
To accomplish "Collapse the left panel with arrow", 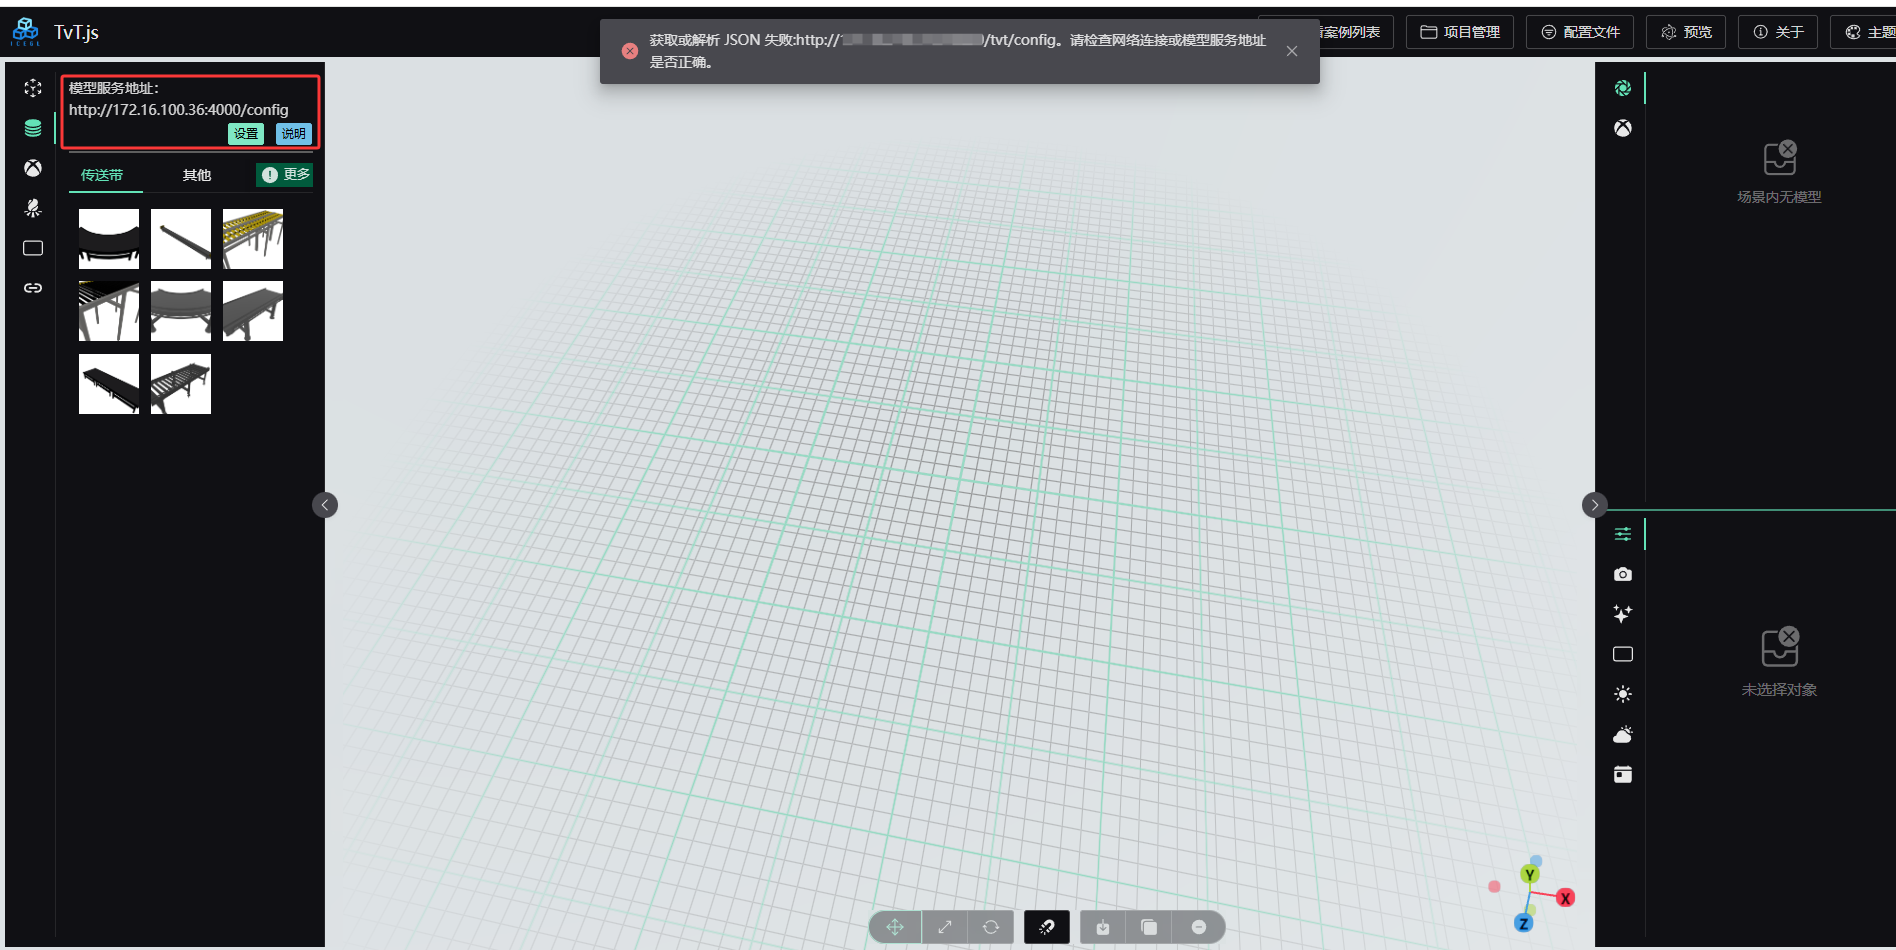I will click(325, 505).
